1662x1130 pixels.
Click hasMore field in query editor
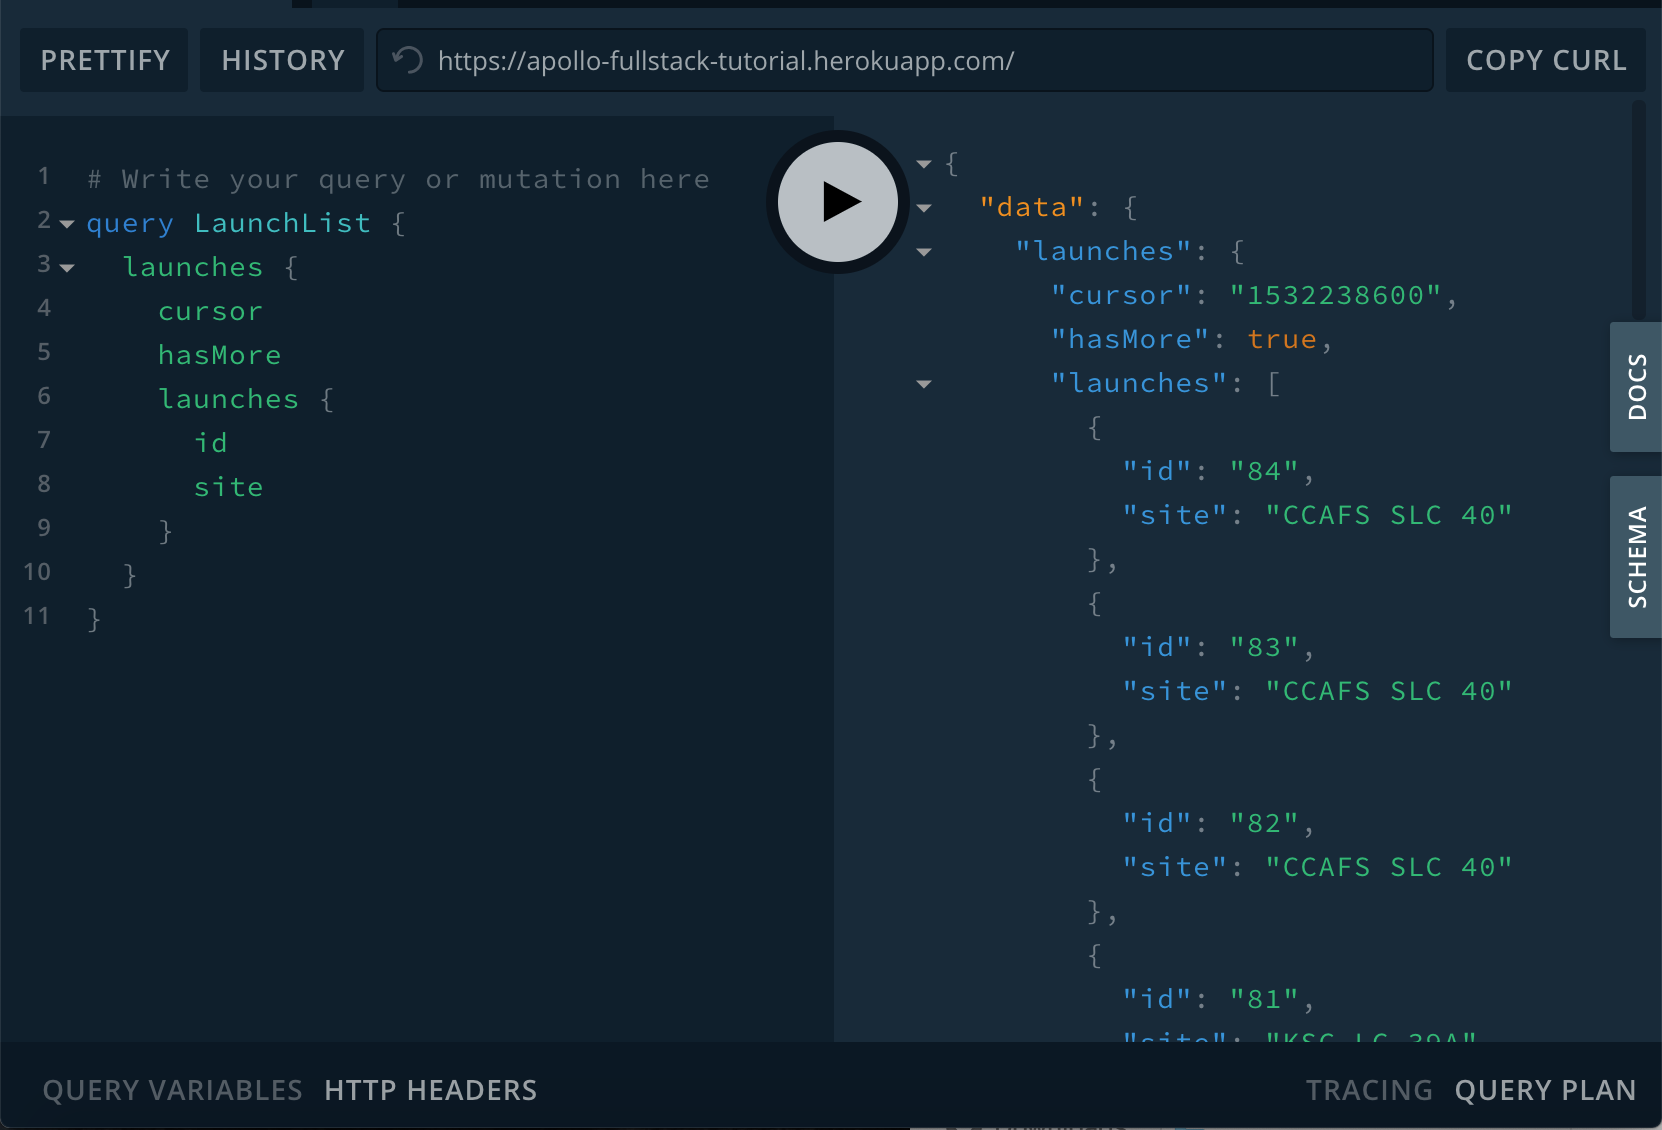[x=219, y=355]
